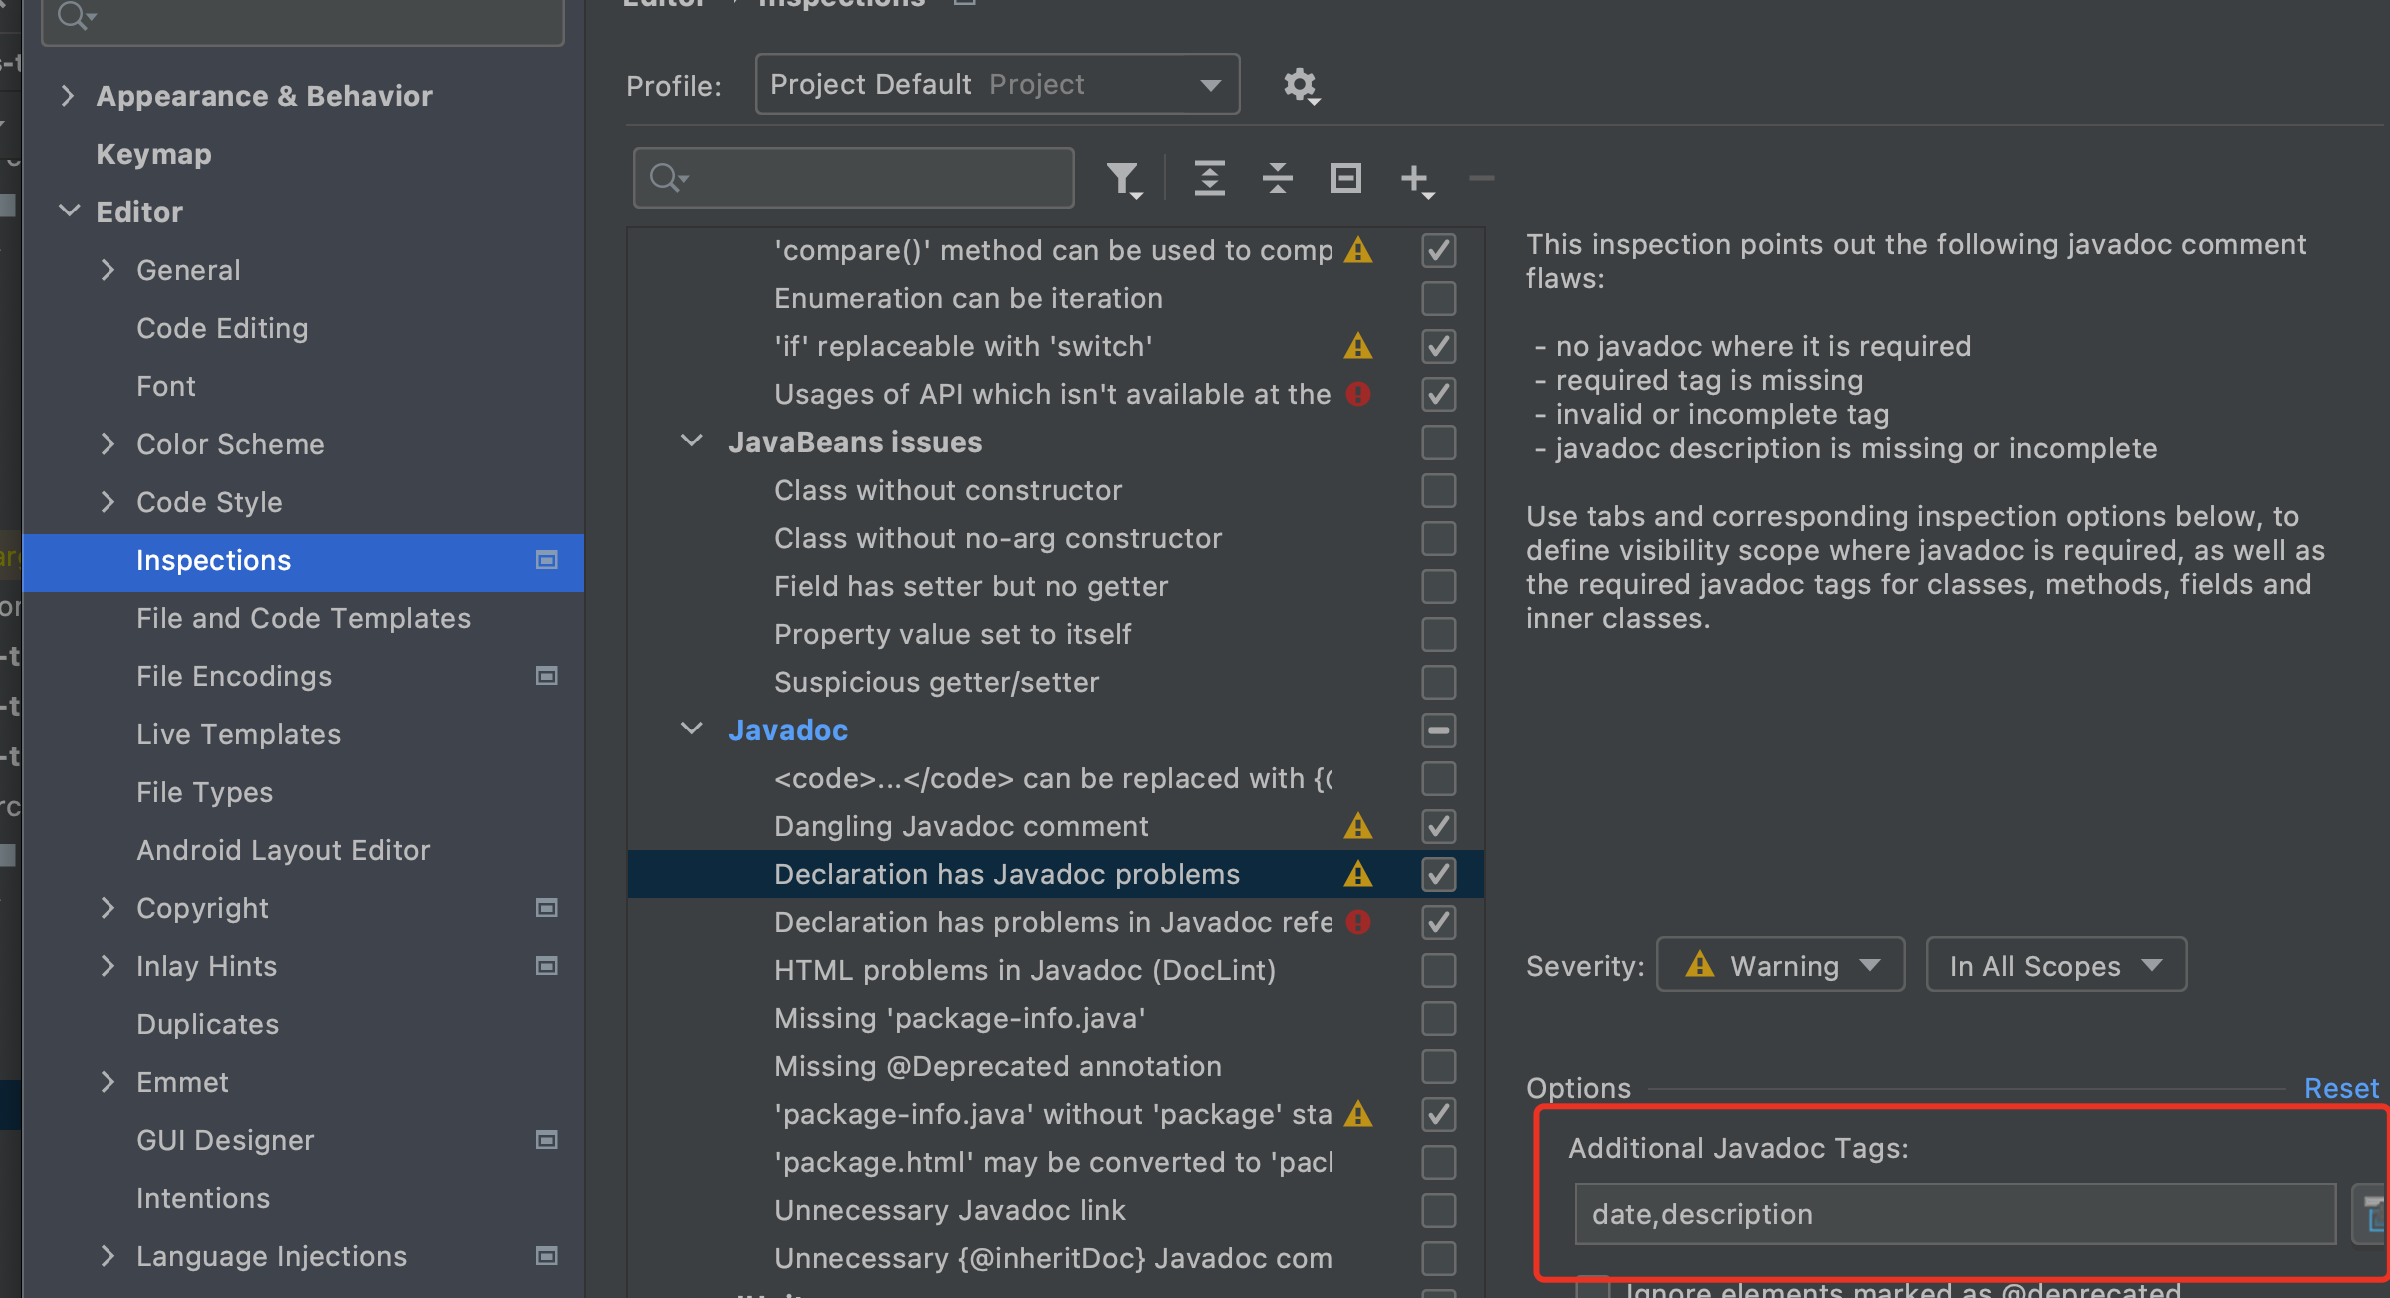Enable Missing @Deprecated annotation checkbox
The image size is (2390, 1298).
pos(1438,1066)
